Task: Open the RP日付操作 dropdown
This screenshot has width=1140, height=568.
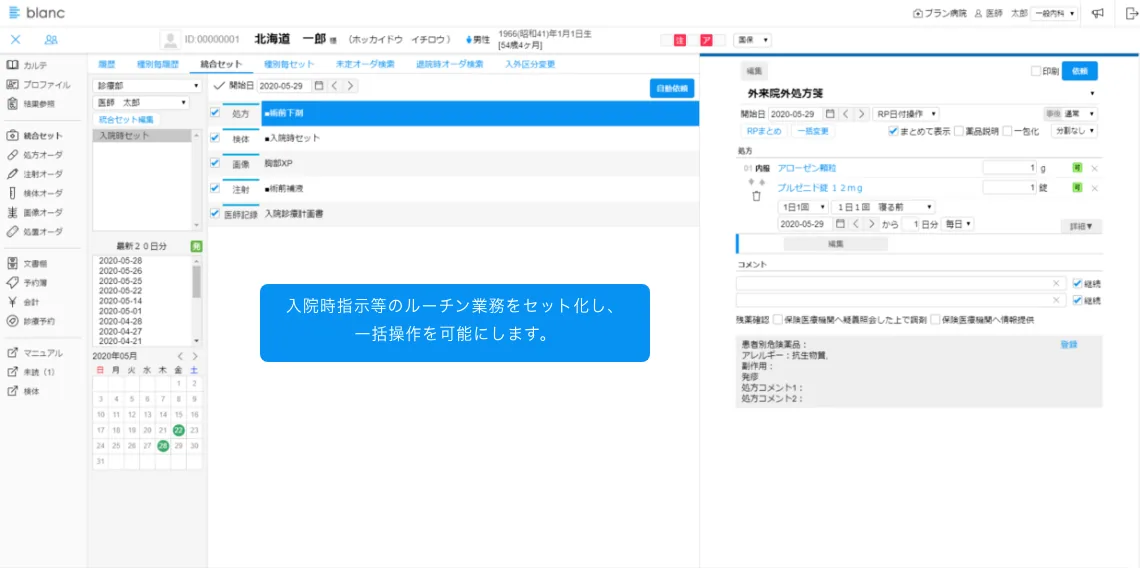Action: (905, 114)
